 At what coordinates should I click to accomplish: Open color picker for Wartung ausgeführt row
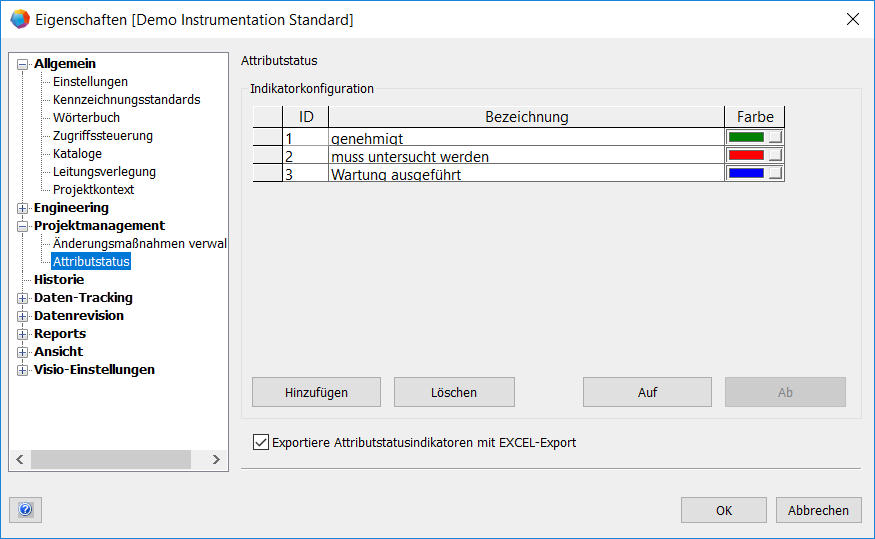point(775,173)
